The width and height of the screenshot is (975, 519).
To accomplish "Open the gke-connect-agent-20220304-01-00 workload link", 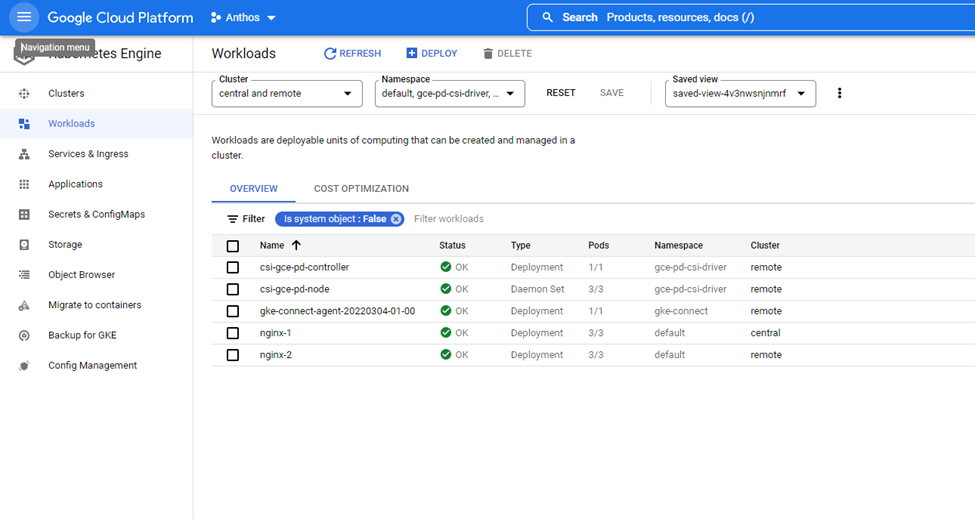I will click(337, 311).
